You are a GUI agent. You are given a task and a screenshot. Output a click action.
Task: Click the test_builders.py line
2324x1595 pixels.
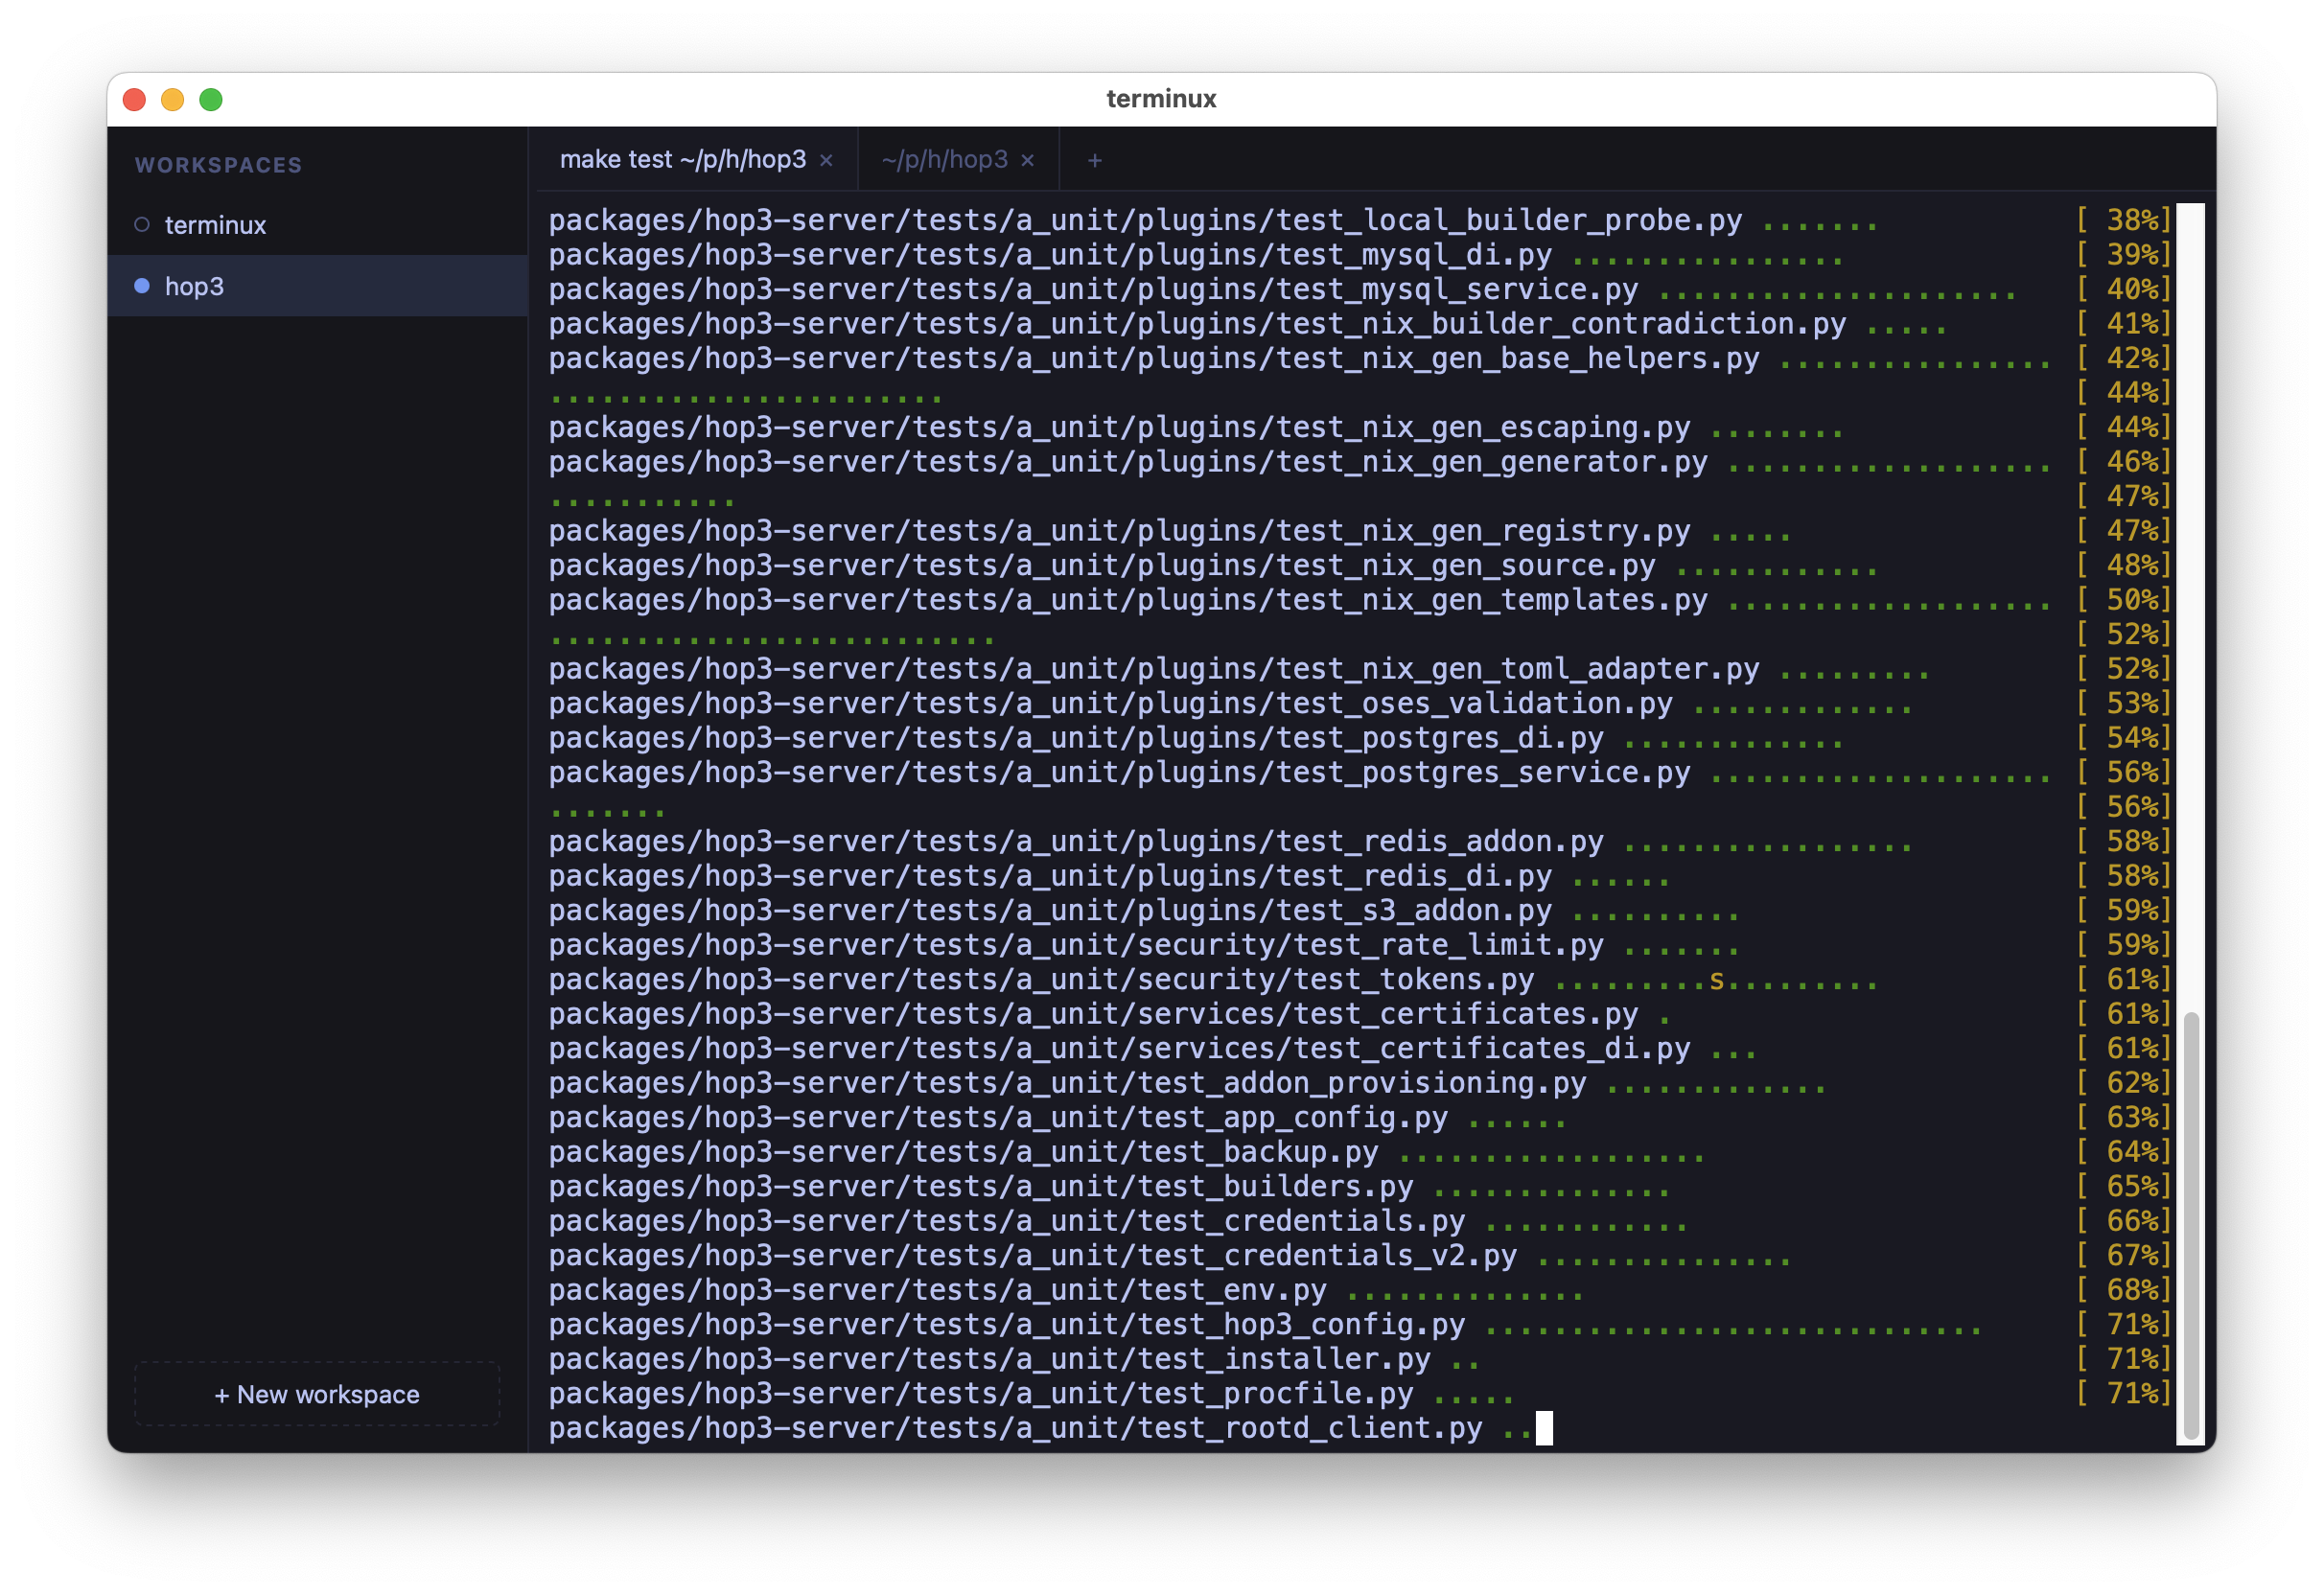click(1360, 1186)
